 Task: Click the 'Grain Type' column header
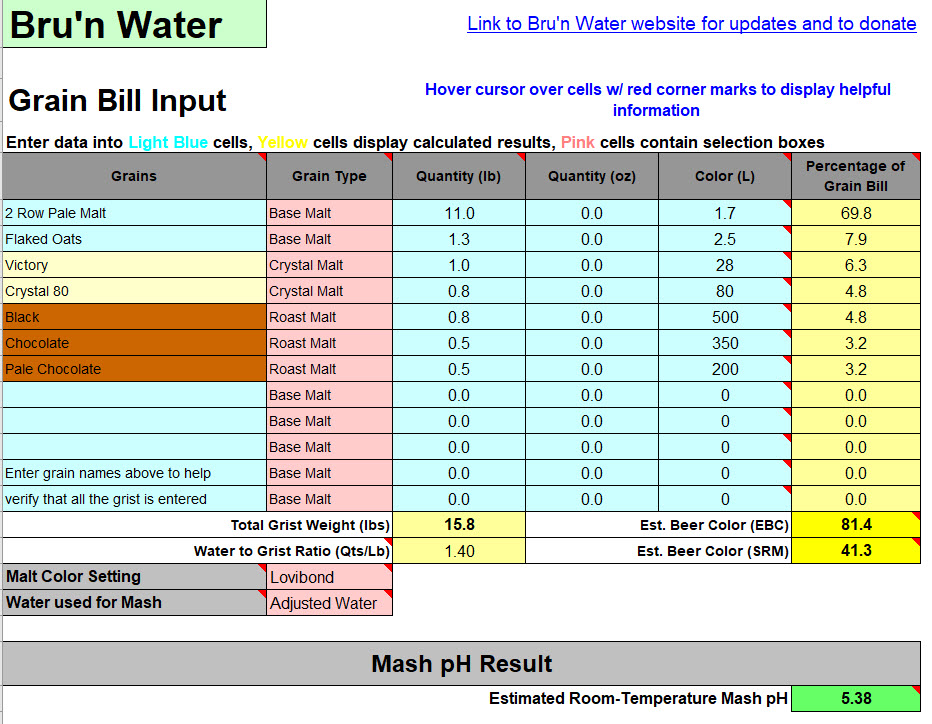point(329,176)
